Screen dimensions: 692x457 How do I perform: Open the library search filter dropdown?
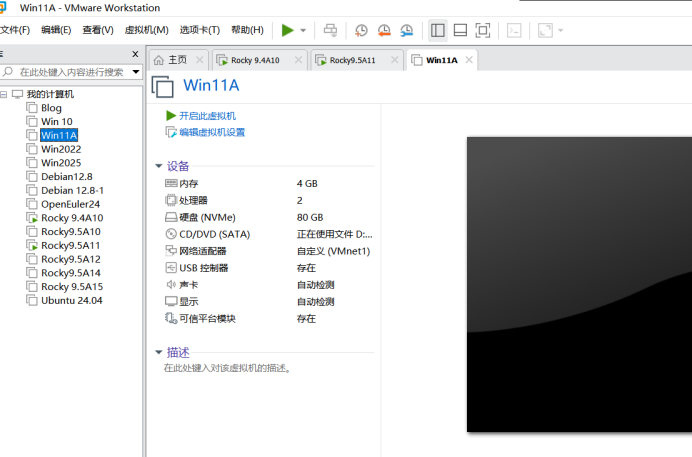point(136,72)
